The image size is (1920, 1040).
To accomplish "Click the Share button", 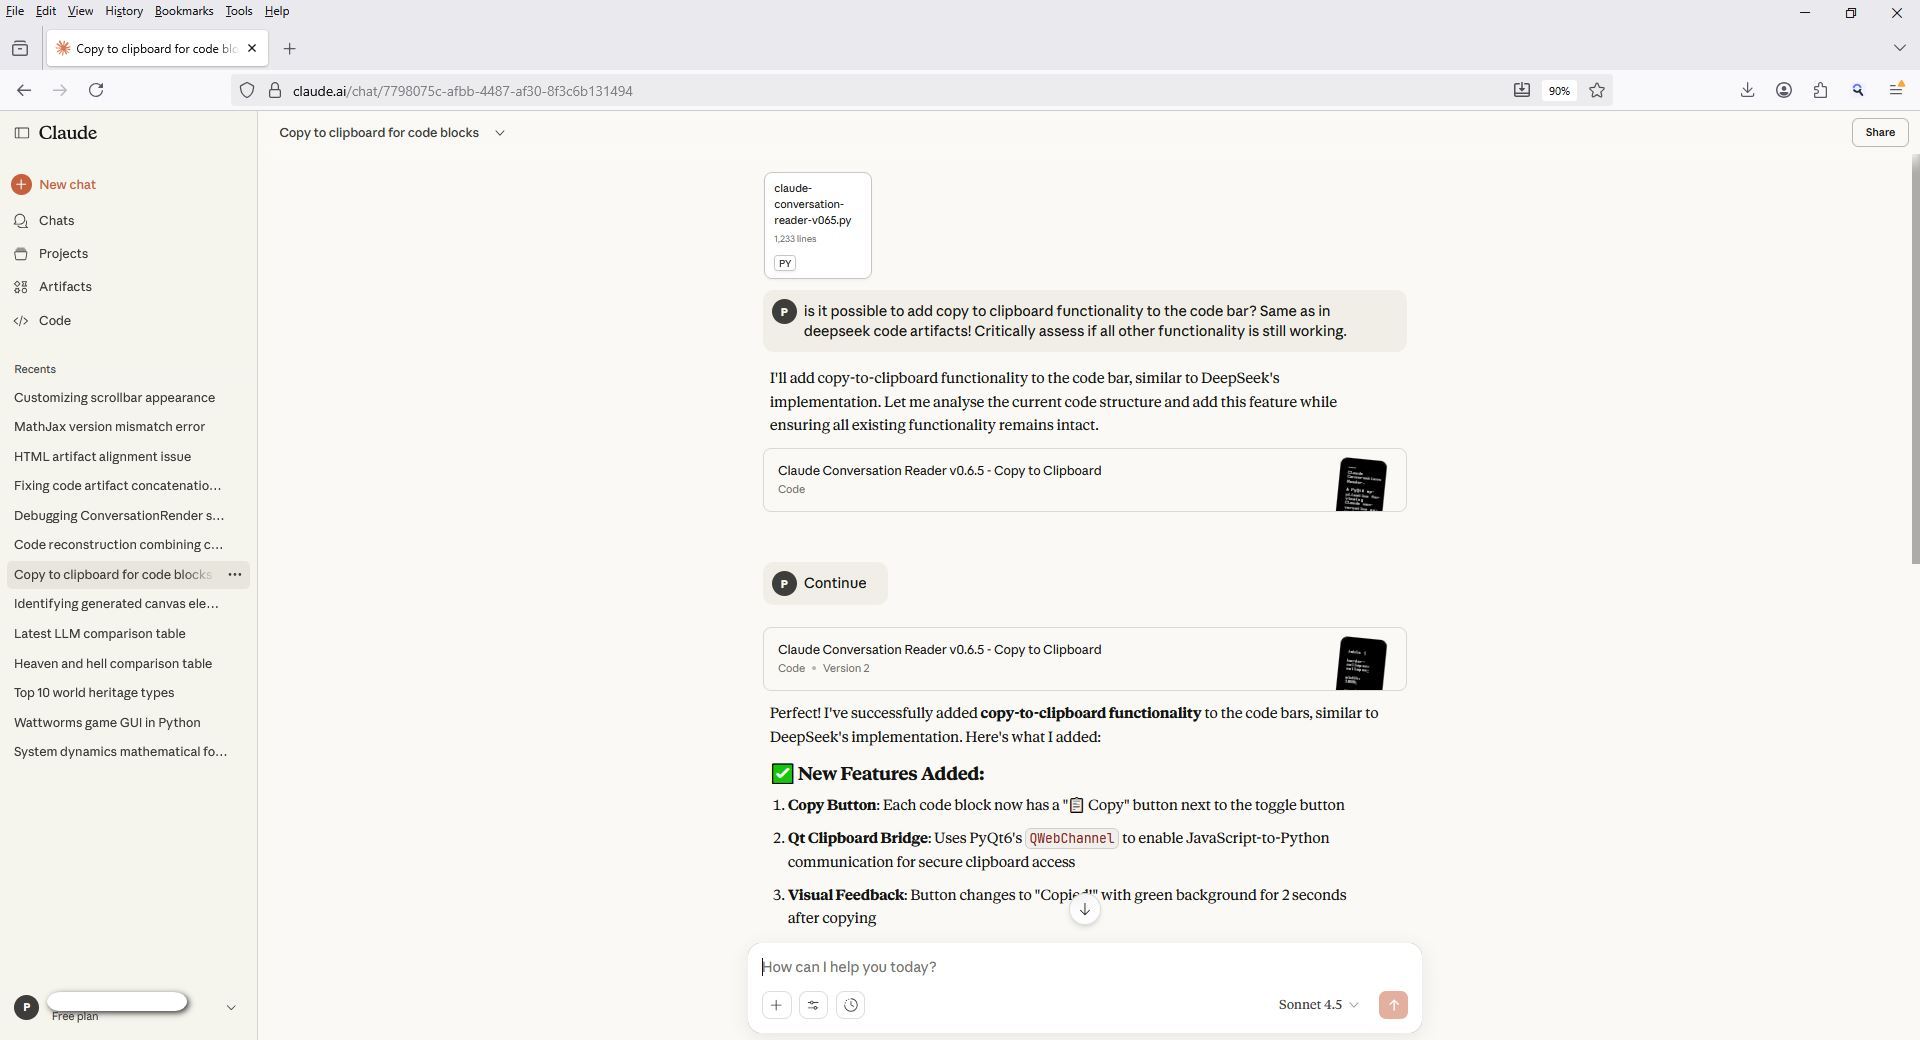I will pyautogui.click(x=1879, y=132).
